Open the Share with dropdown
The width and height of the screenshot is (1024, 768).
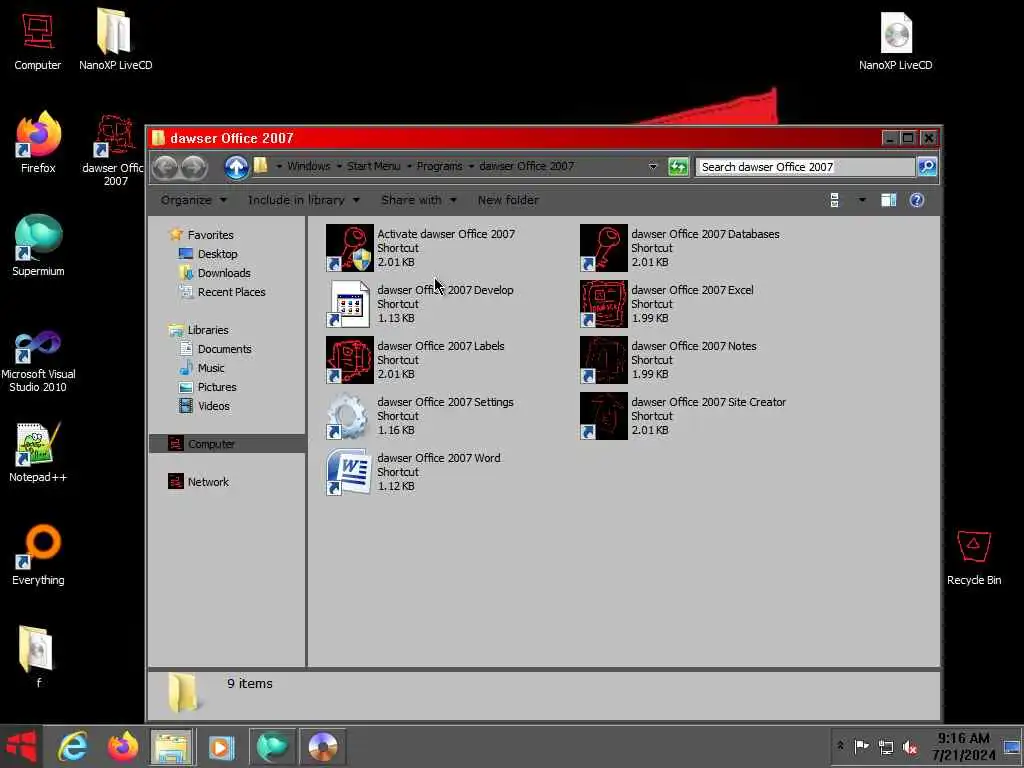[x=419, y=200]
